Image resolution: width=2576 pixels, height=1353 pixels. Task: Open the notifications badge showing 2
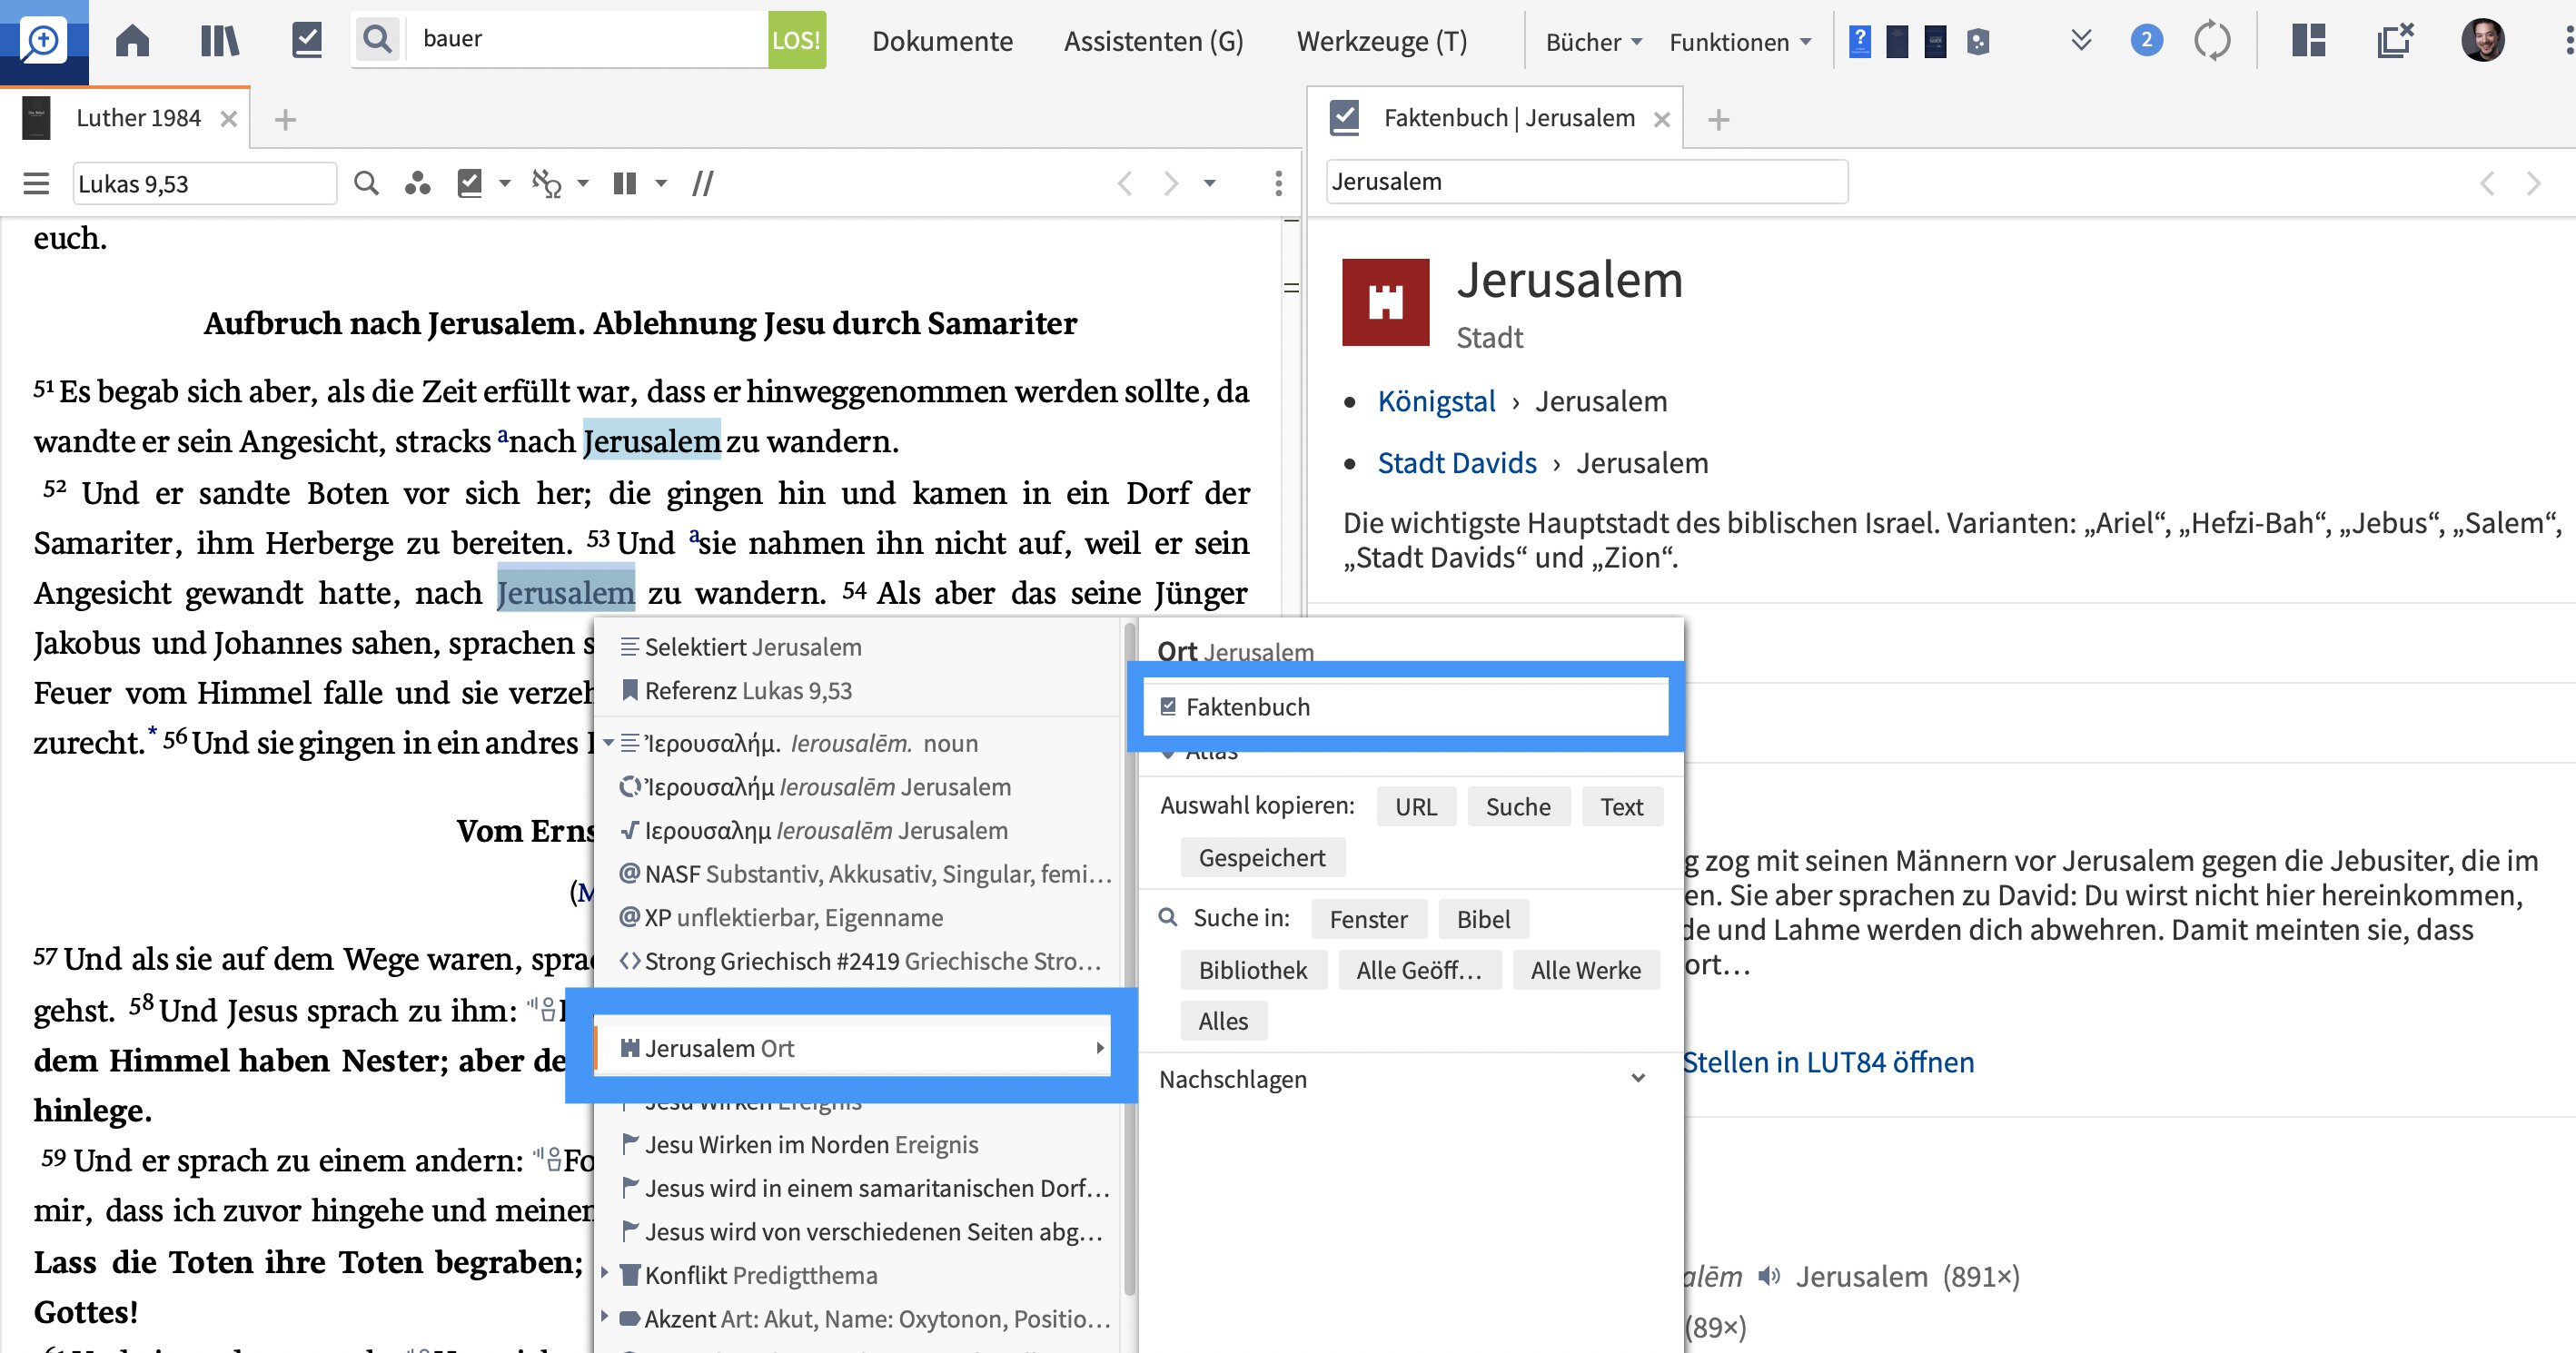point(2146,40)
